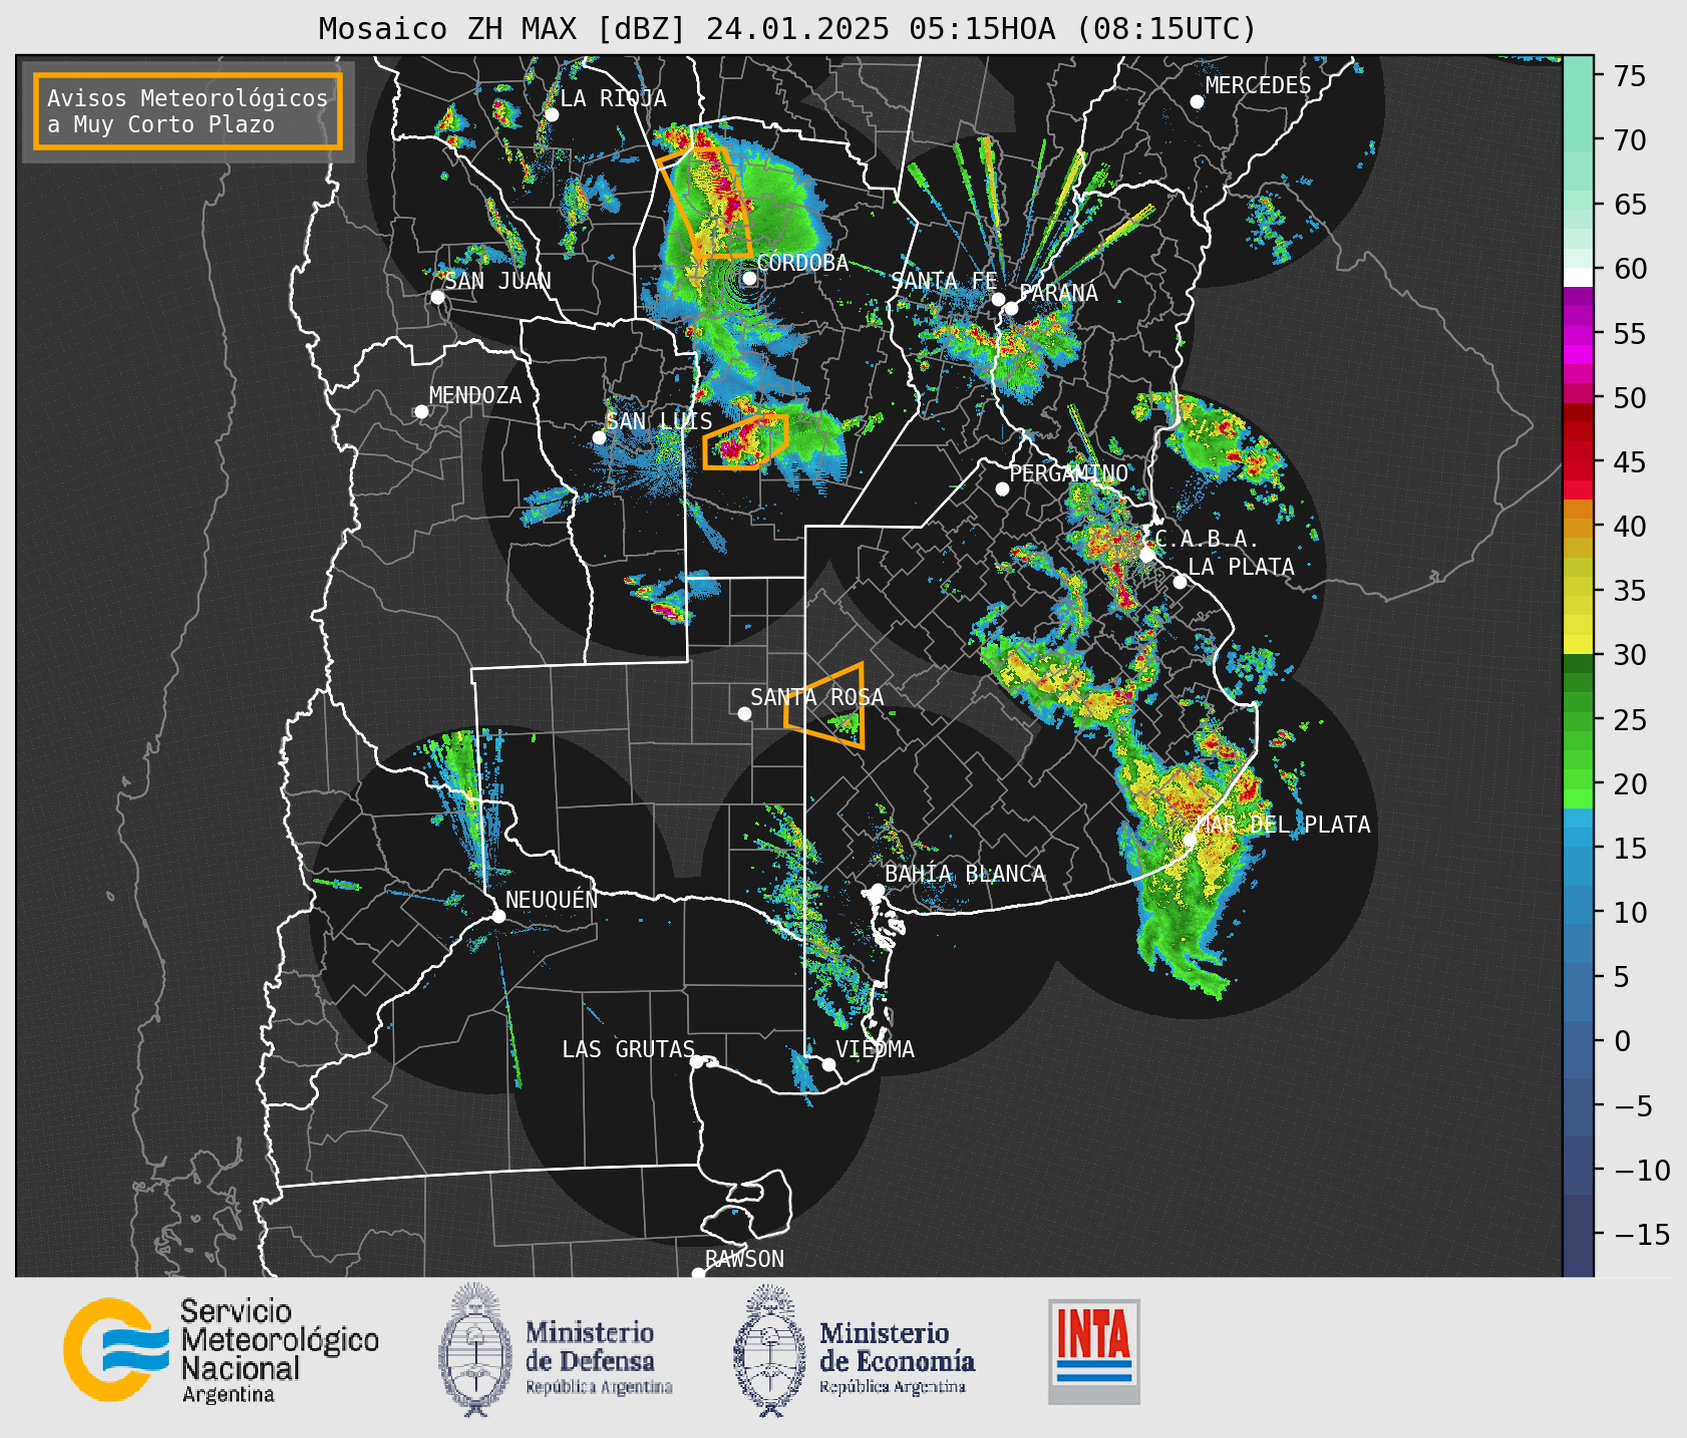Click the Rawson city marker
The height and width of the screenshot is (1438, 1687).
click(x=698, y=1273)
